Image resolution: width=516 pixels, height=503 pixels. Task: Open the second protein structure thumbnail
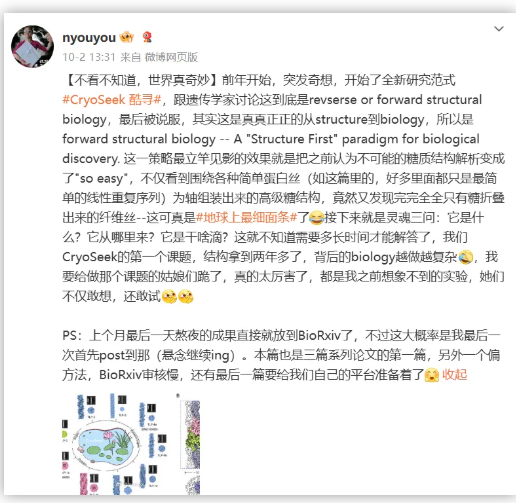click(188, 443)
